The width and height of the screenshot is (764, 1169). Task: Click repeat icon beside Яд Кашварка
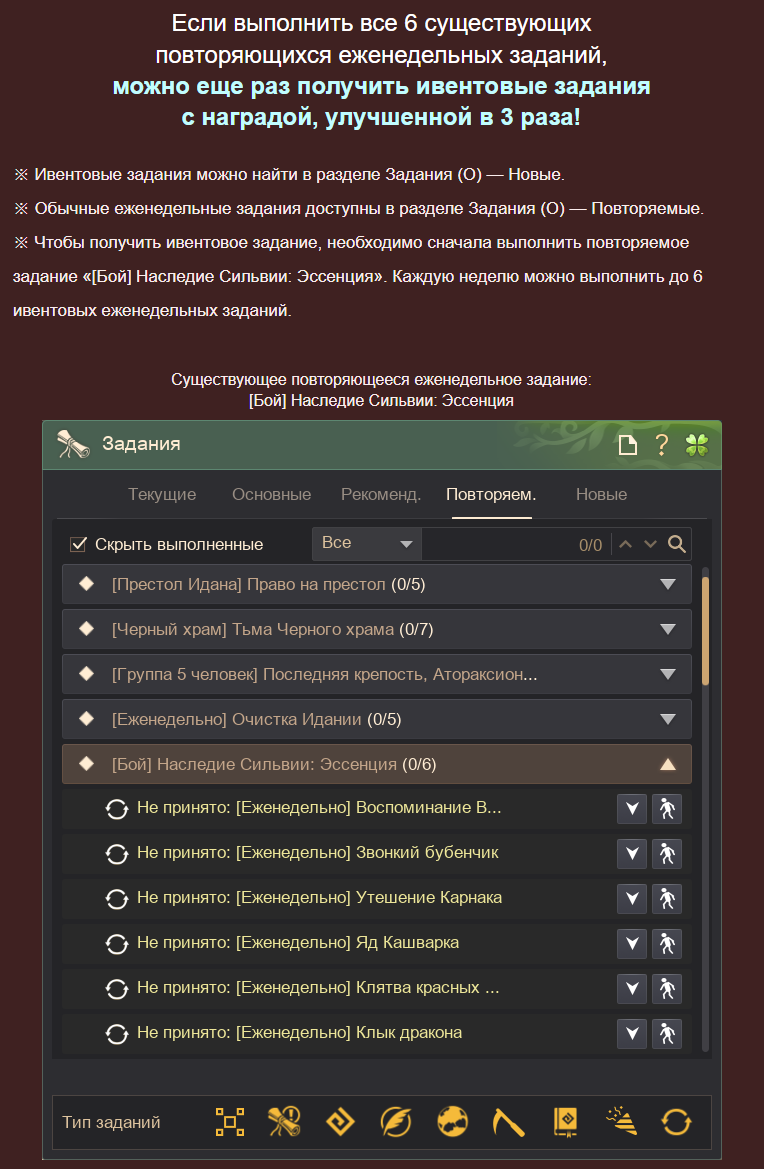(x=117, y=944)
